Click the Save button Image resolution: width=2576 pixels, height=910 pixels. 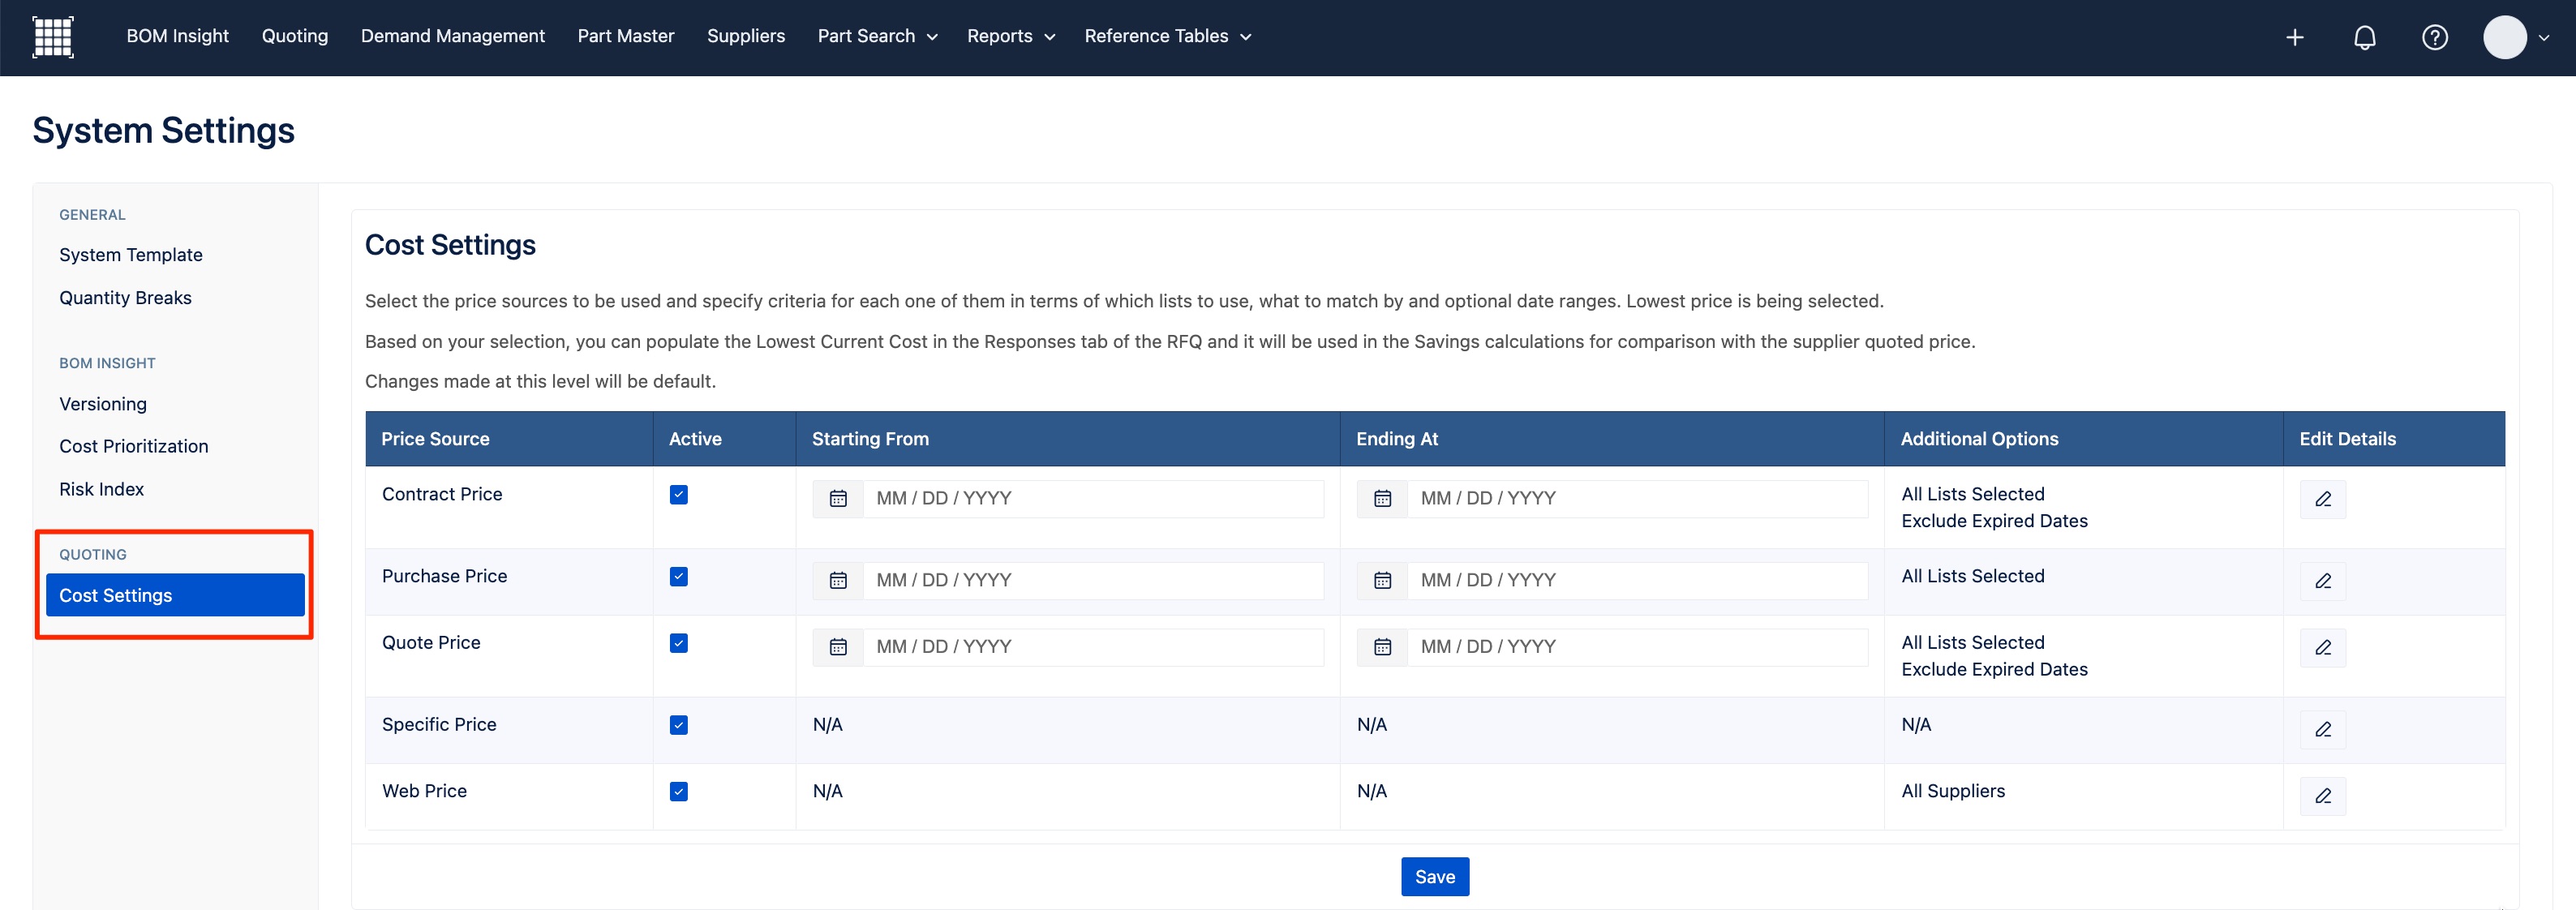coord(1435,877)
